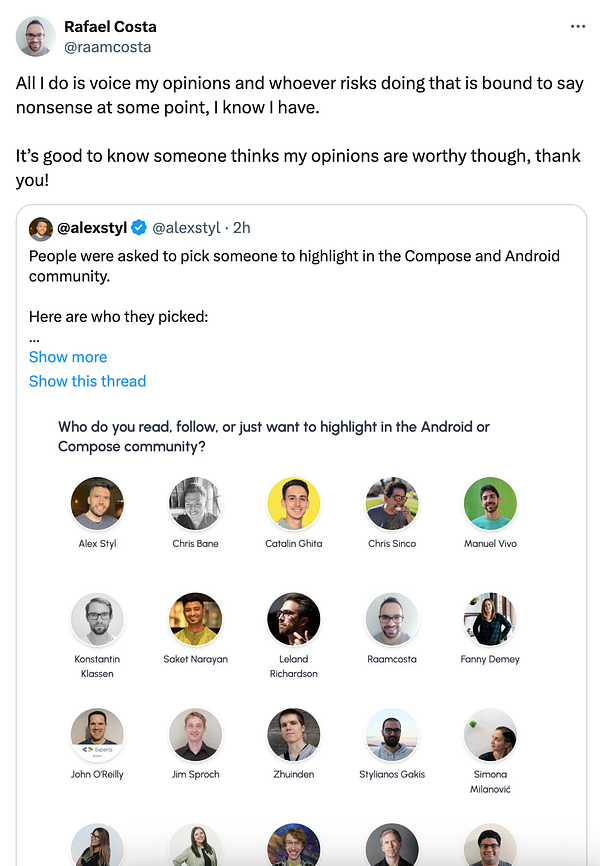Click the Rafael Costa display name
The width and height of the screenshot is (600, 866).
[110, 27]
